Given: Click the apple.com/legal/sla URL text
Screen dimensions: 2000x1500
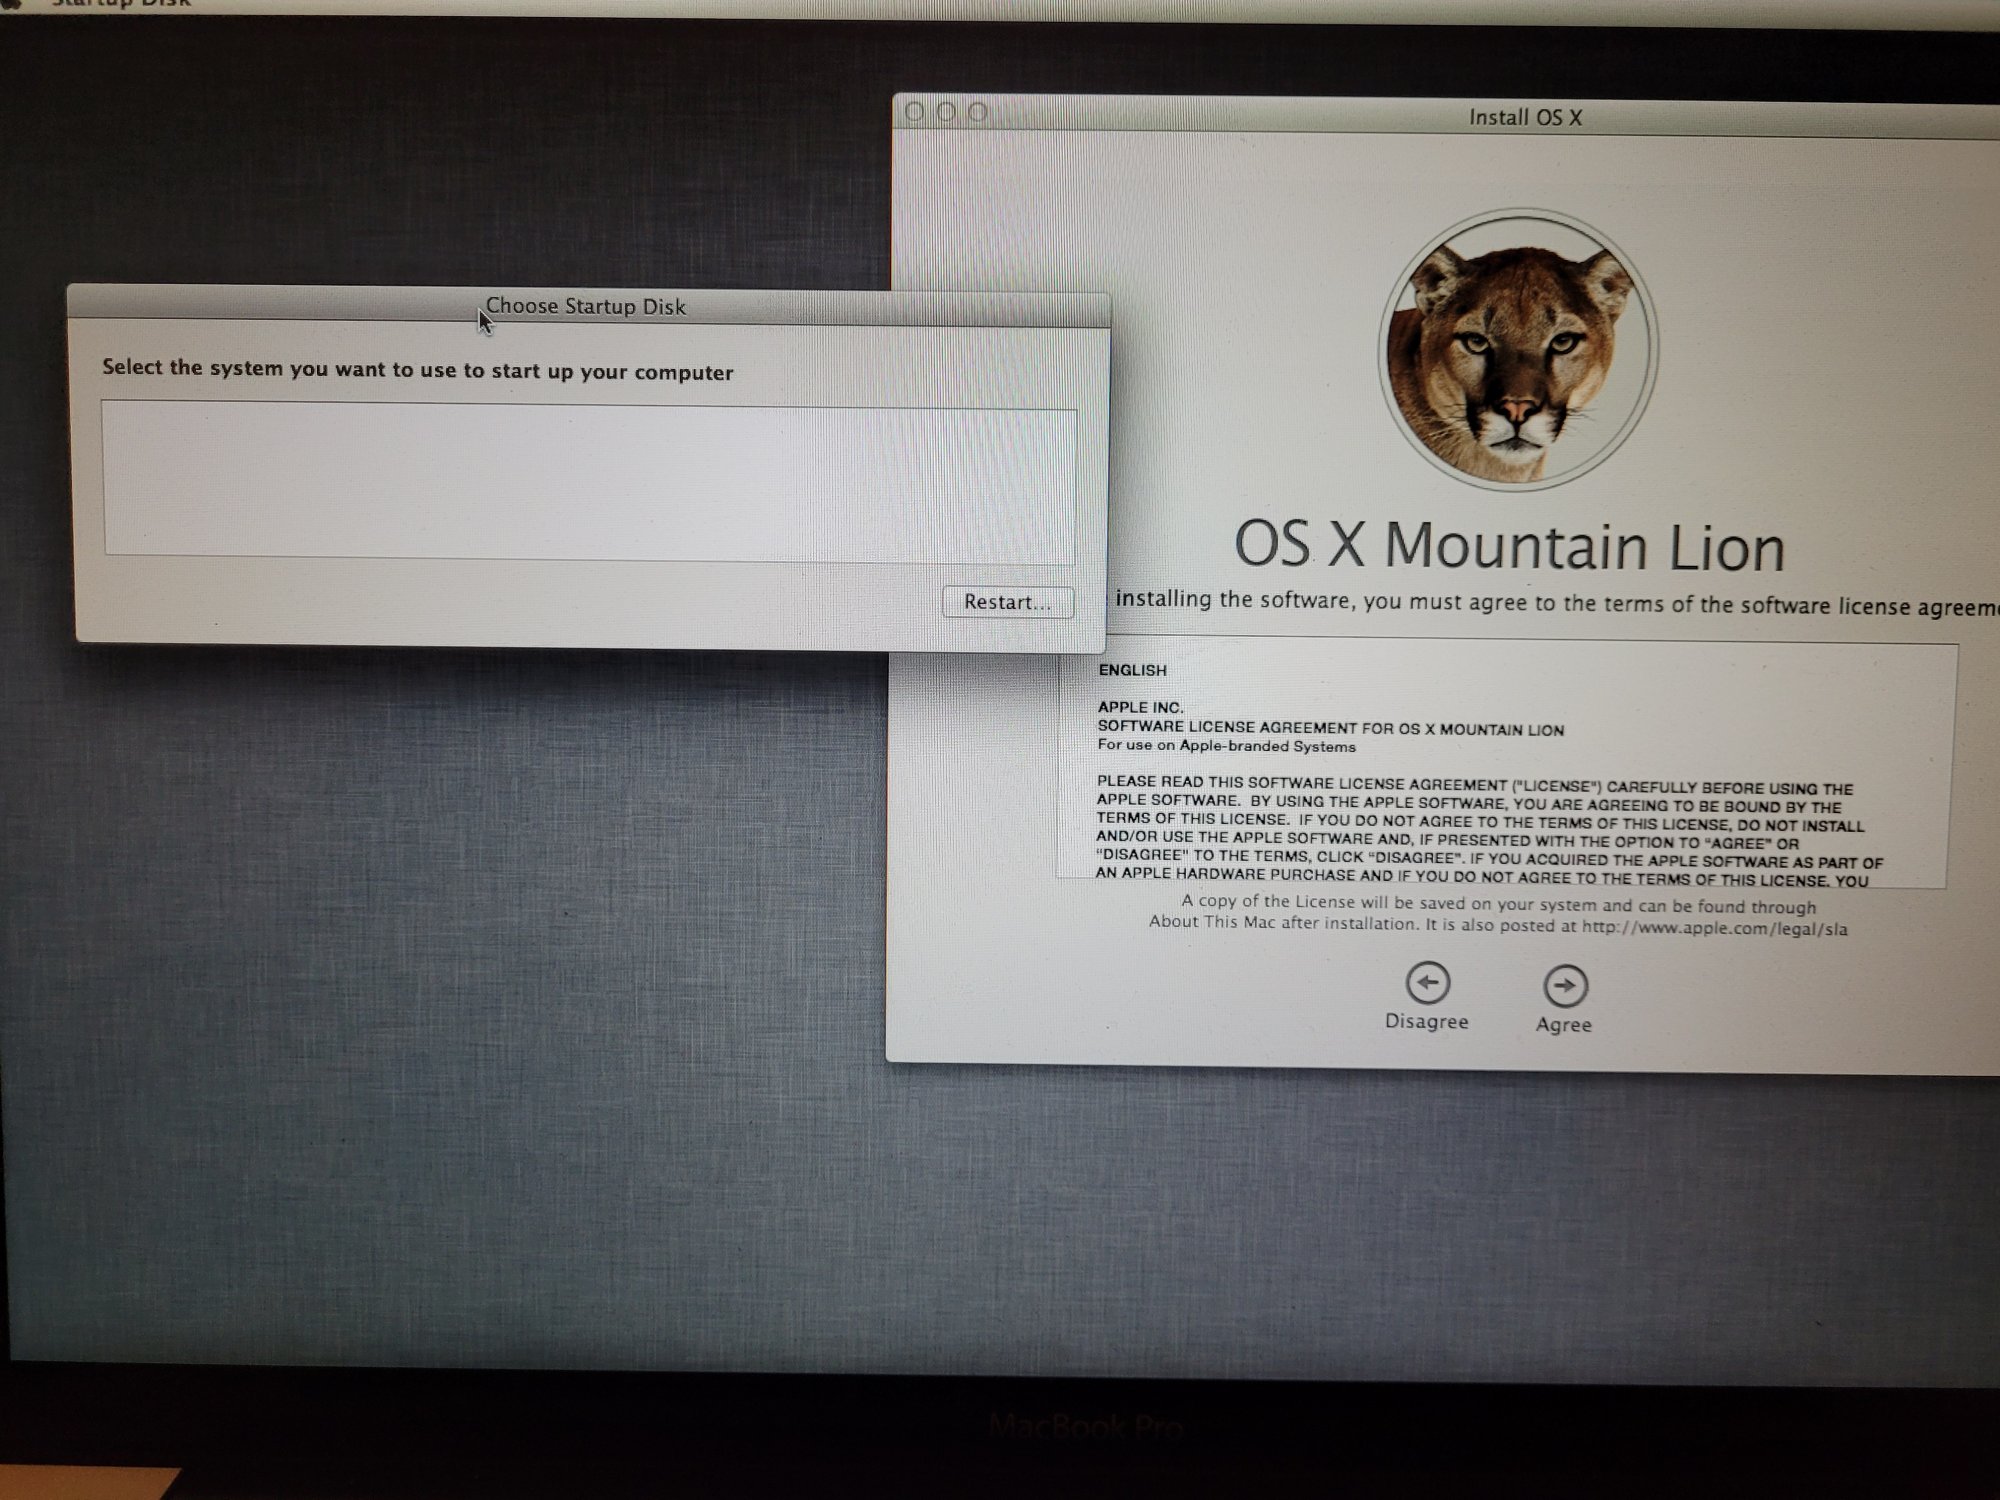Looking at the screenshot, I should click(1714, 929).
